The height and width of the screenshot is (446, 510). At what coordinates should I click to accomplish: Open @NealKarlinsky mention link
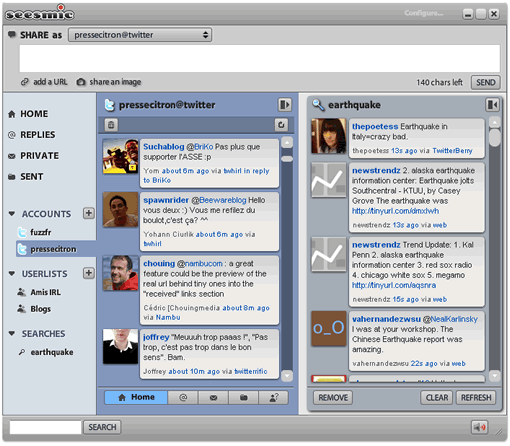click(450, 319)
